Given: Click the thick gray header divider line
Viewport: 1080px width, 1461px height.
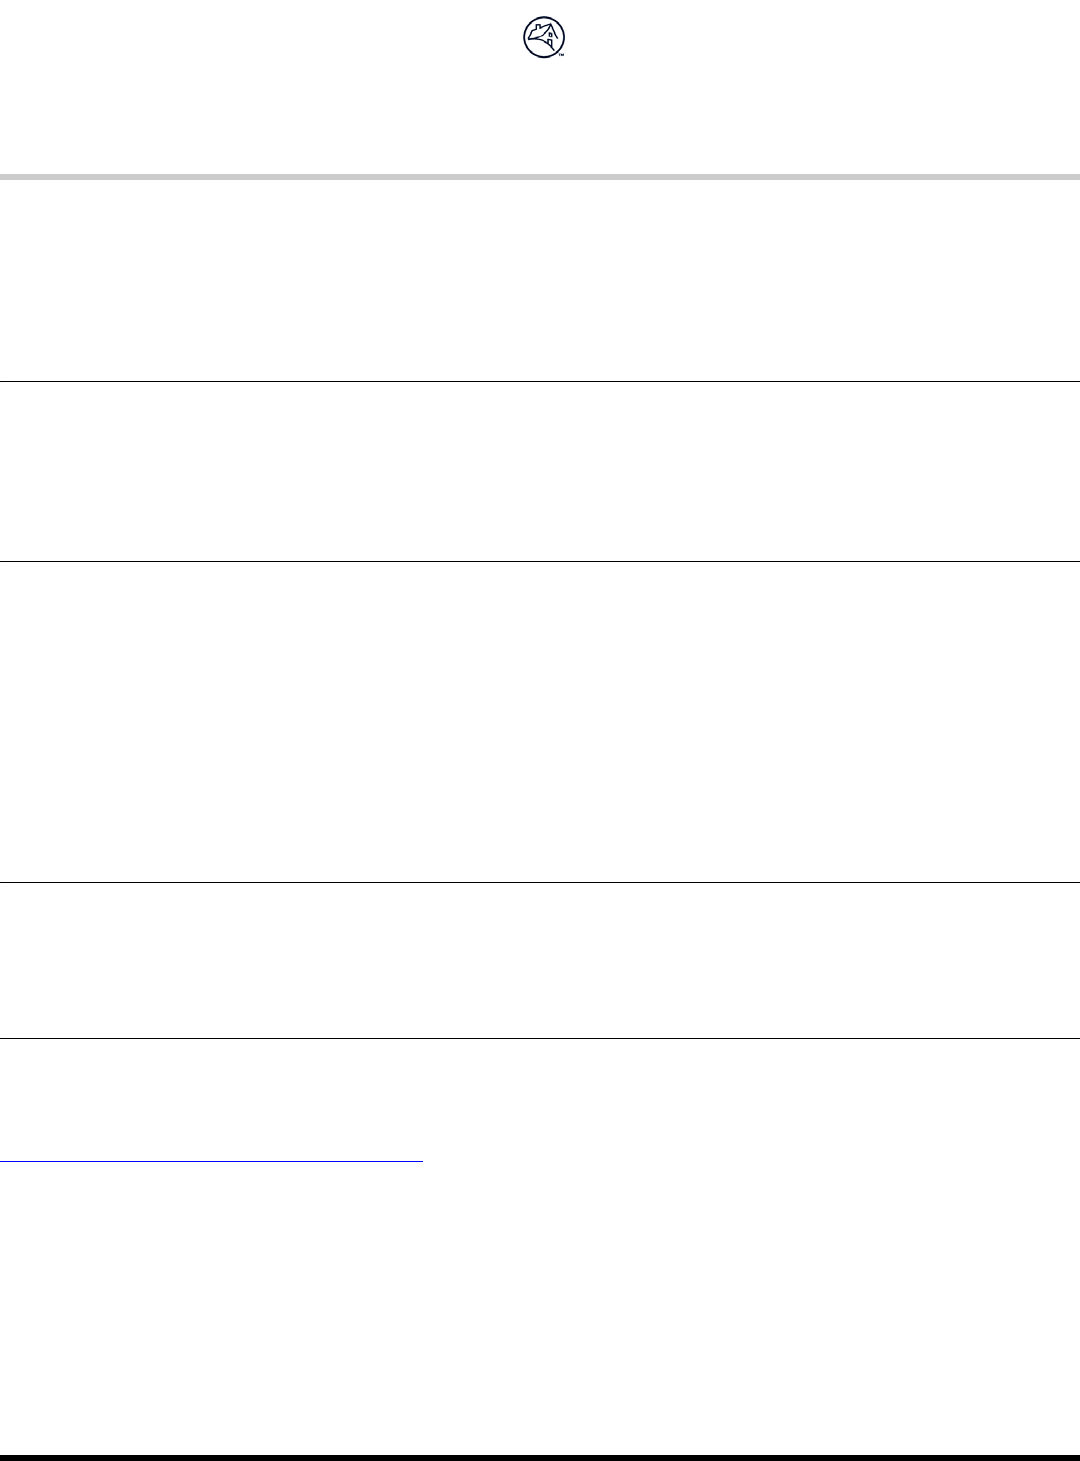Looking at the screenshot, I should [540, 177].
